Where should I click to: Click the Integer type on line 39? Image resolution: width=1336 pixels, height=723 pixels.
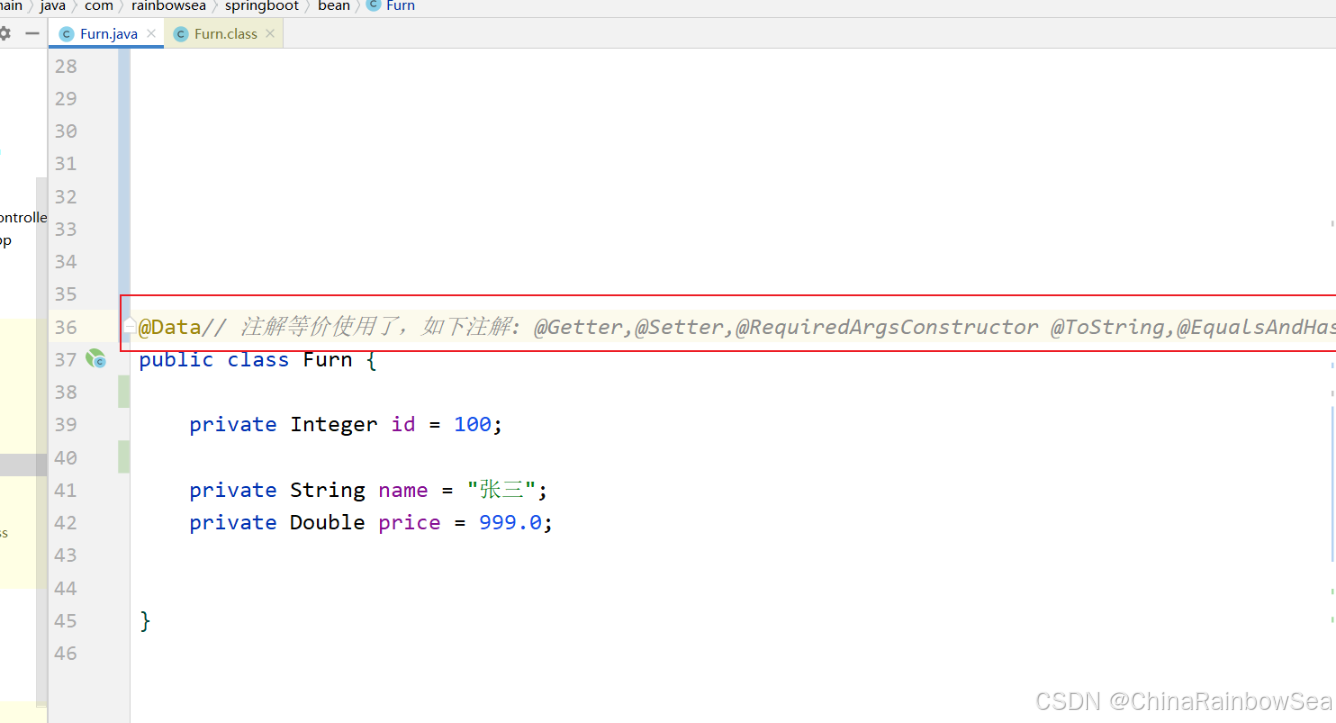click(x=334, y=425)
